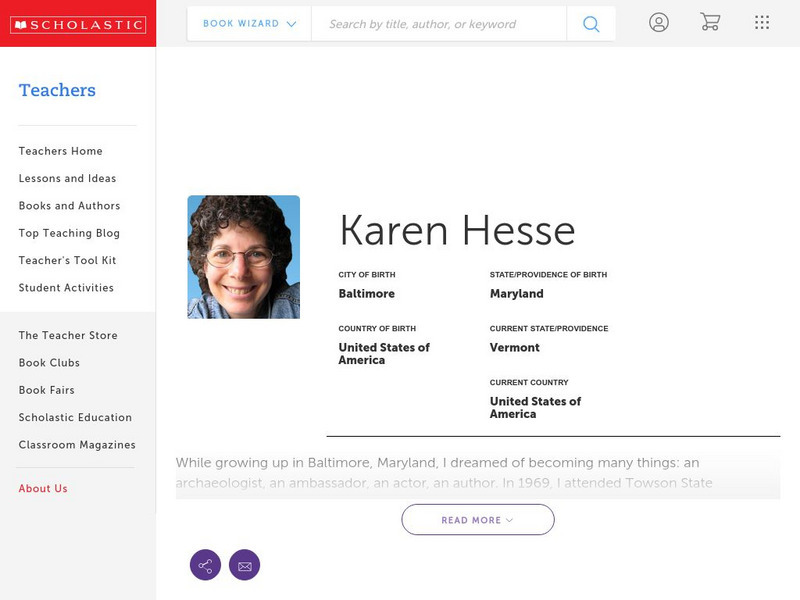The height and width of the screenshot is (600, 800).
Task: Open the user account icon
Action: pyautogui.click(x=658, y=22)
